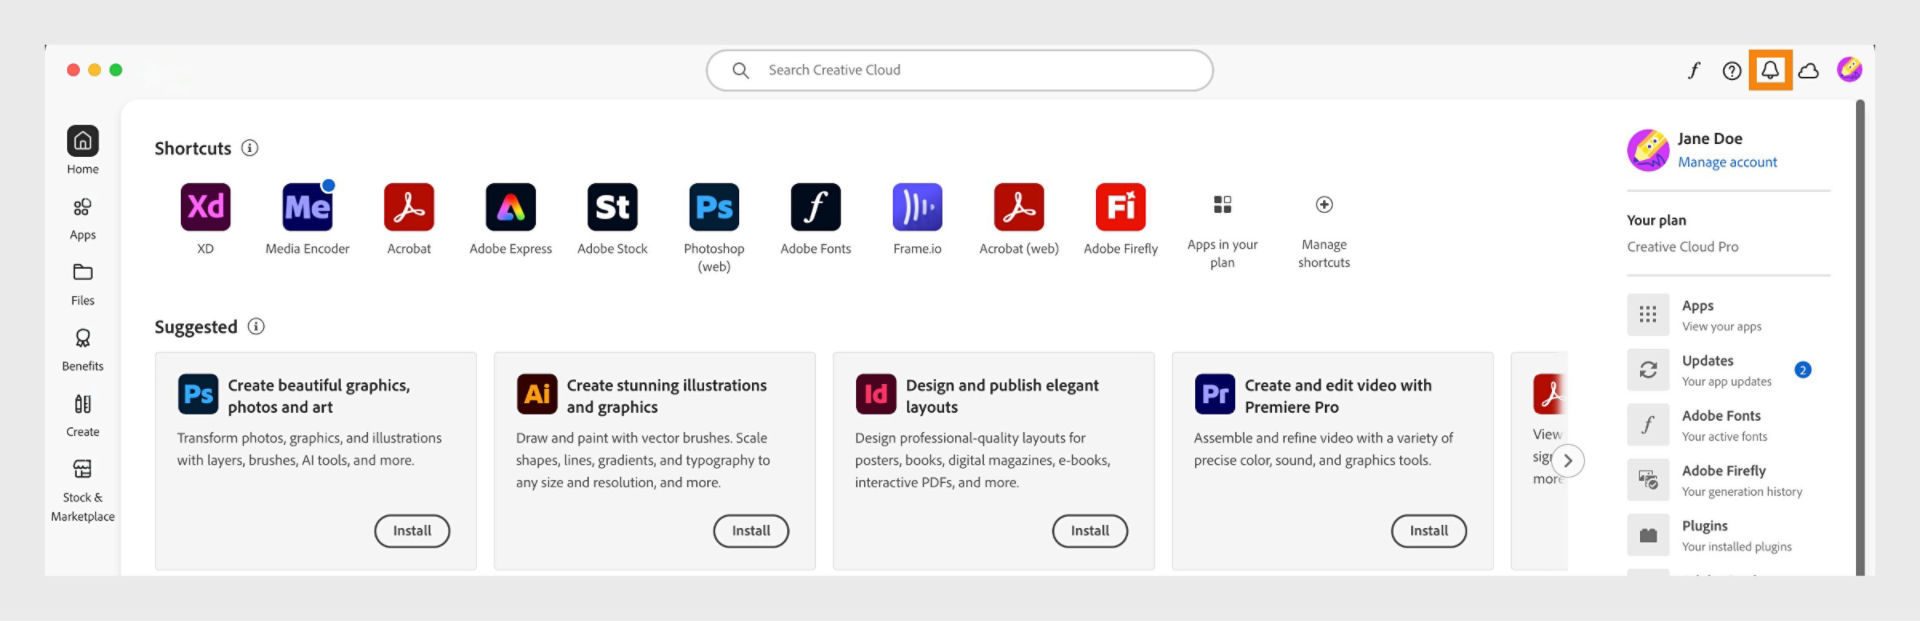The image size is (1920, 621).
Task: Click the Illustrator Ai icon in card
Action: pos(537,394)
